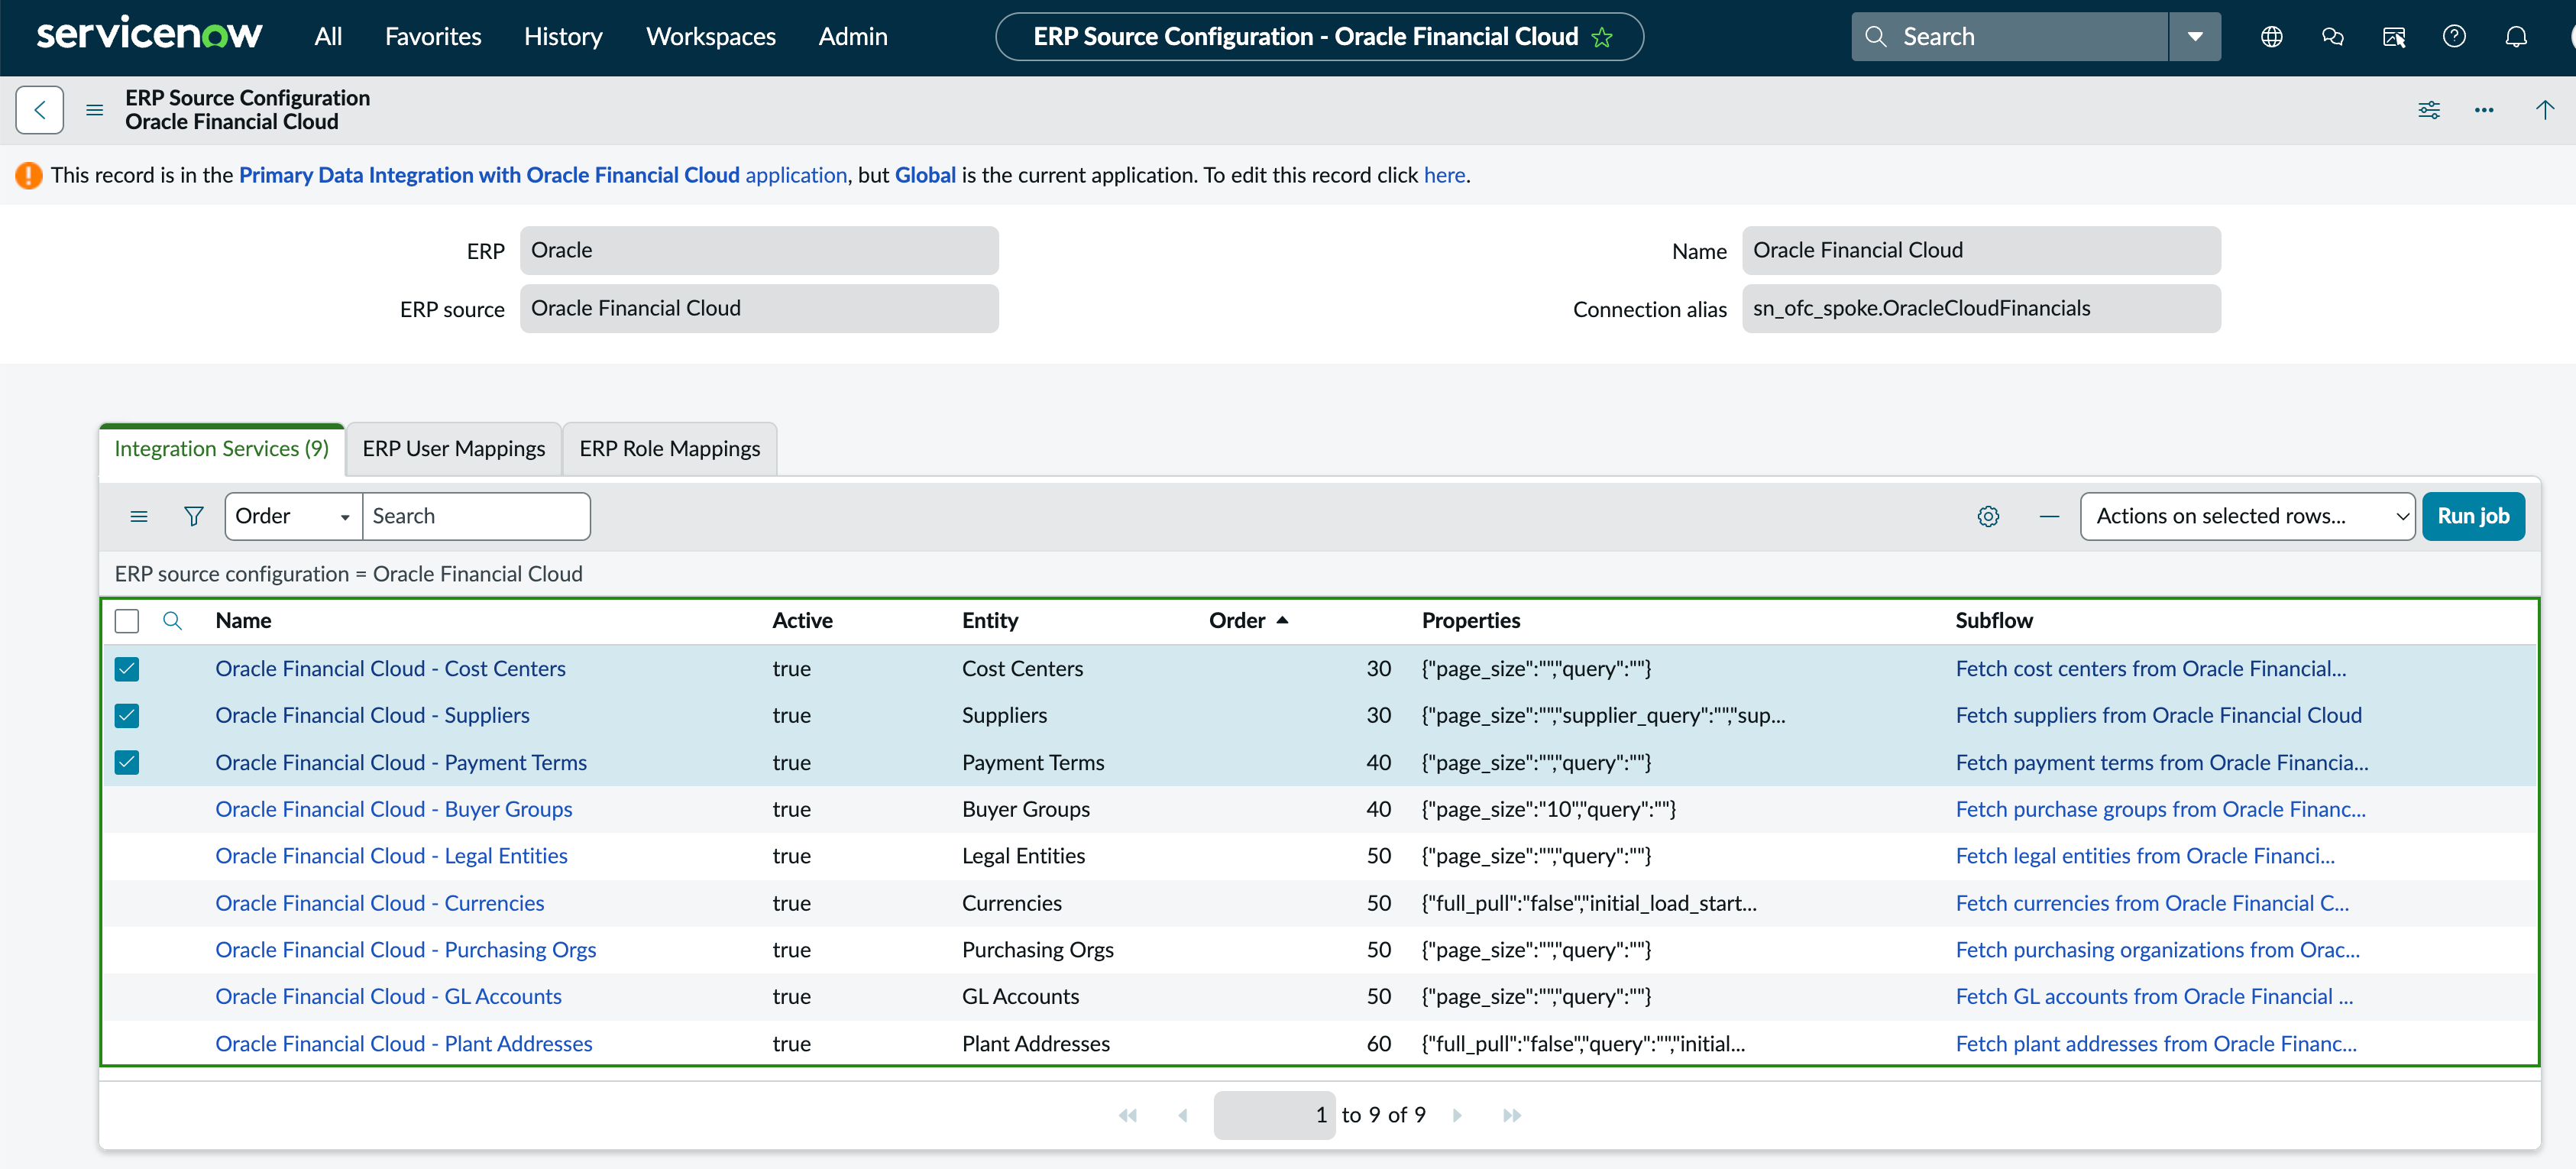2576x1169 pixels.
Task: Open the form context menu hamburger icon
Action: tap(95, 110)
